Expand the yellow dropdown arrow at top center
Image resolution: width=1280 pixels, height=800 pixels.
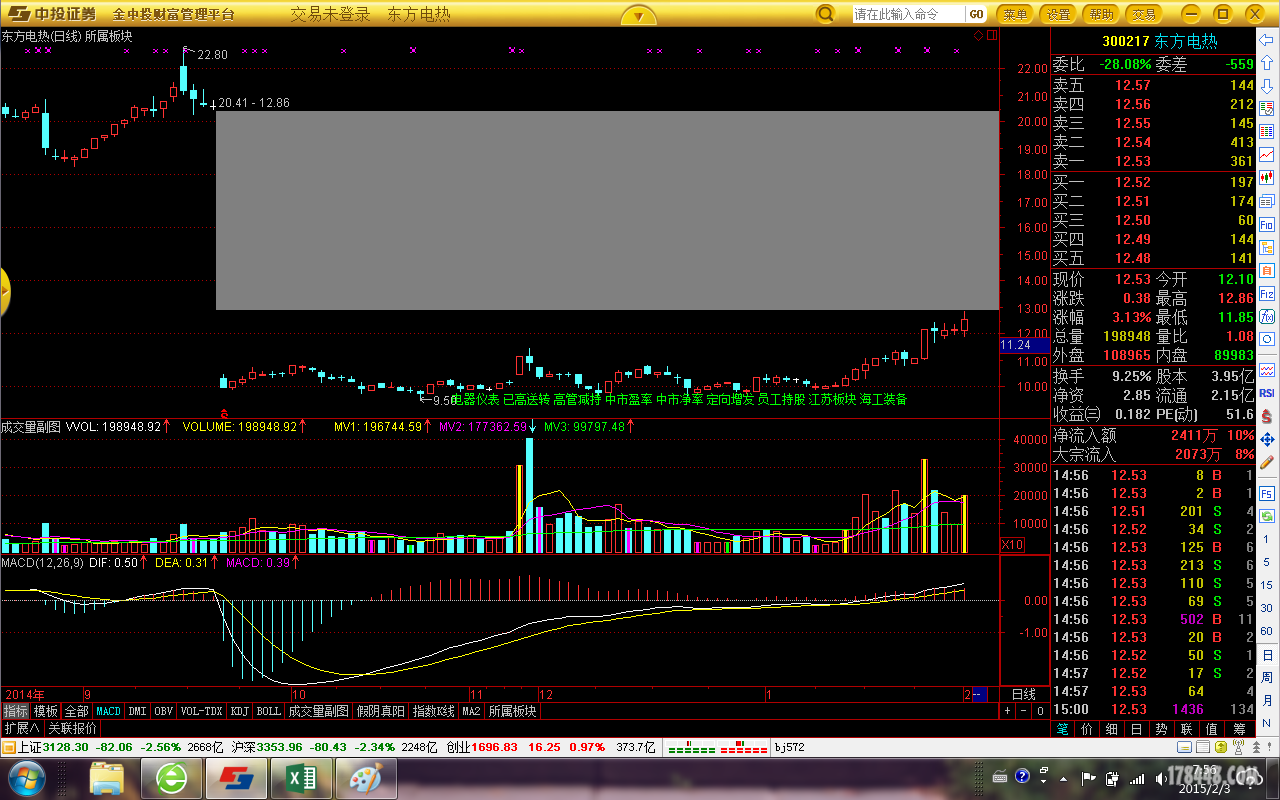638,15
